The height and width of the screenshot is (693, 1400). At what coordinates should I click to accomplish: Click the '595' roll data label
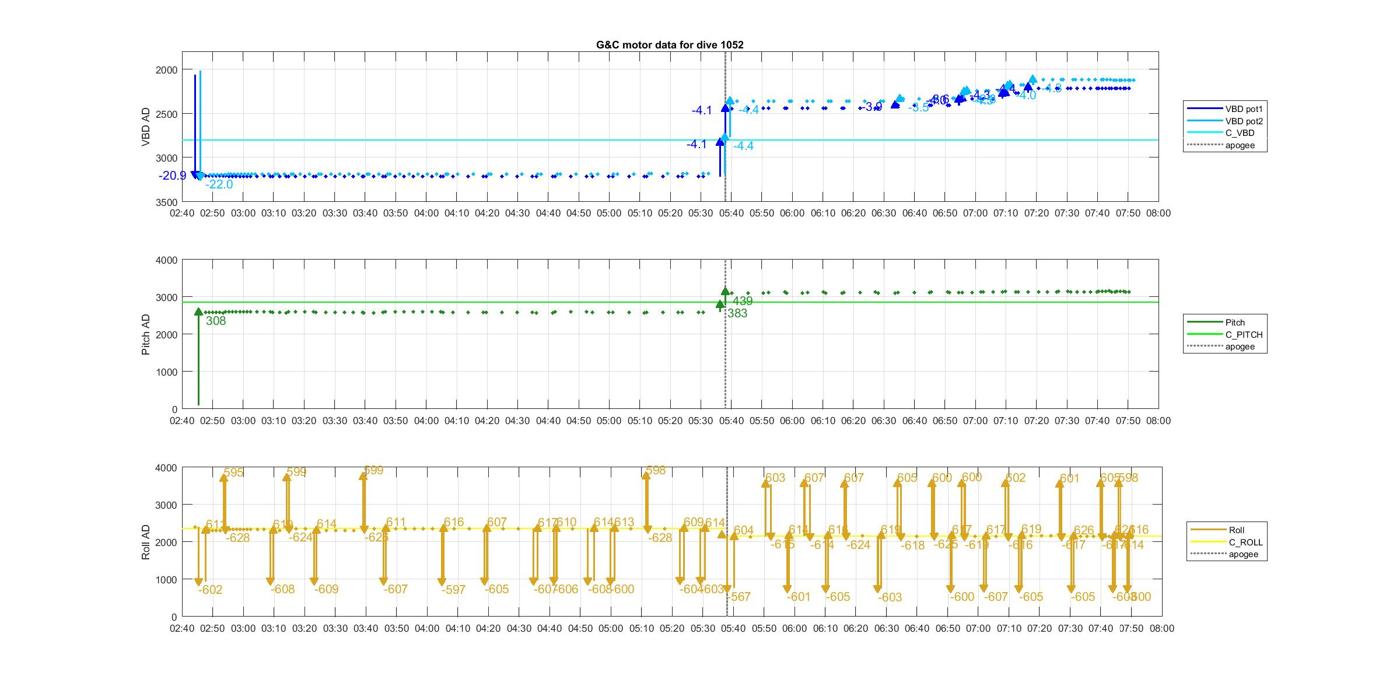[234, 473]
